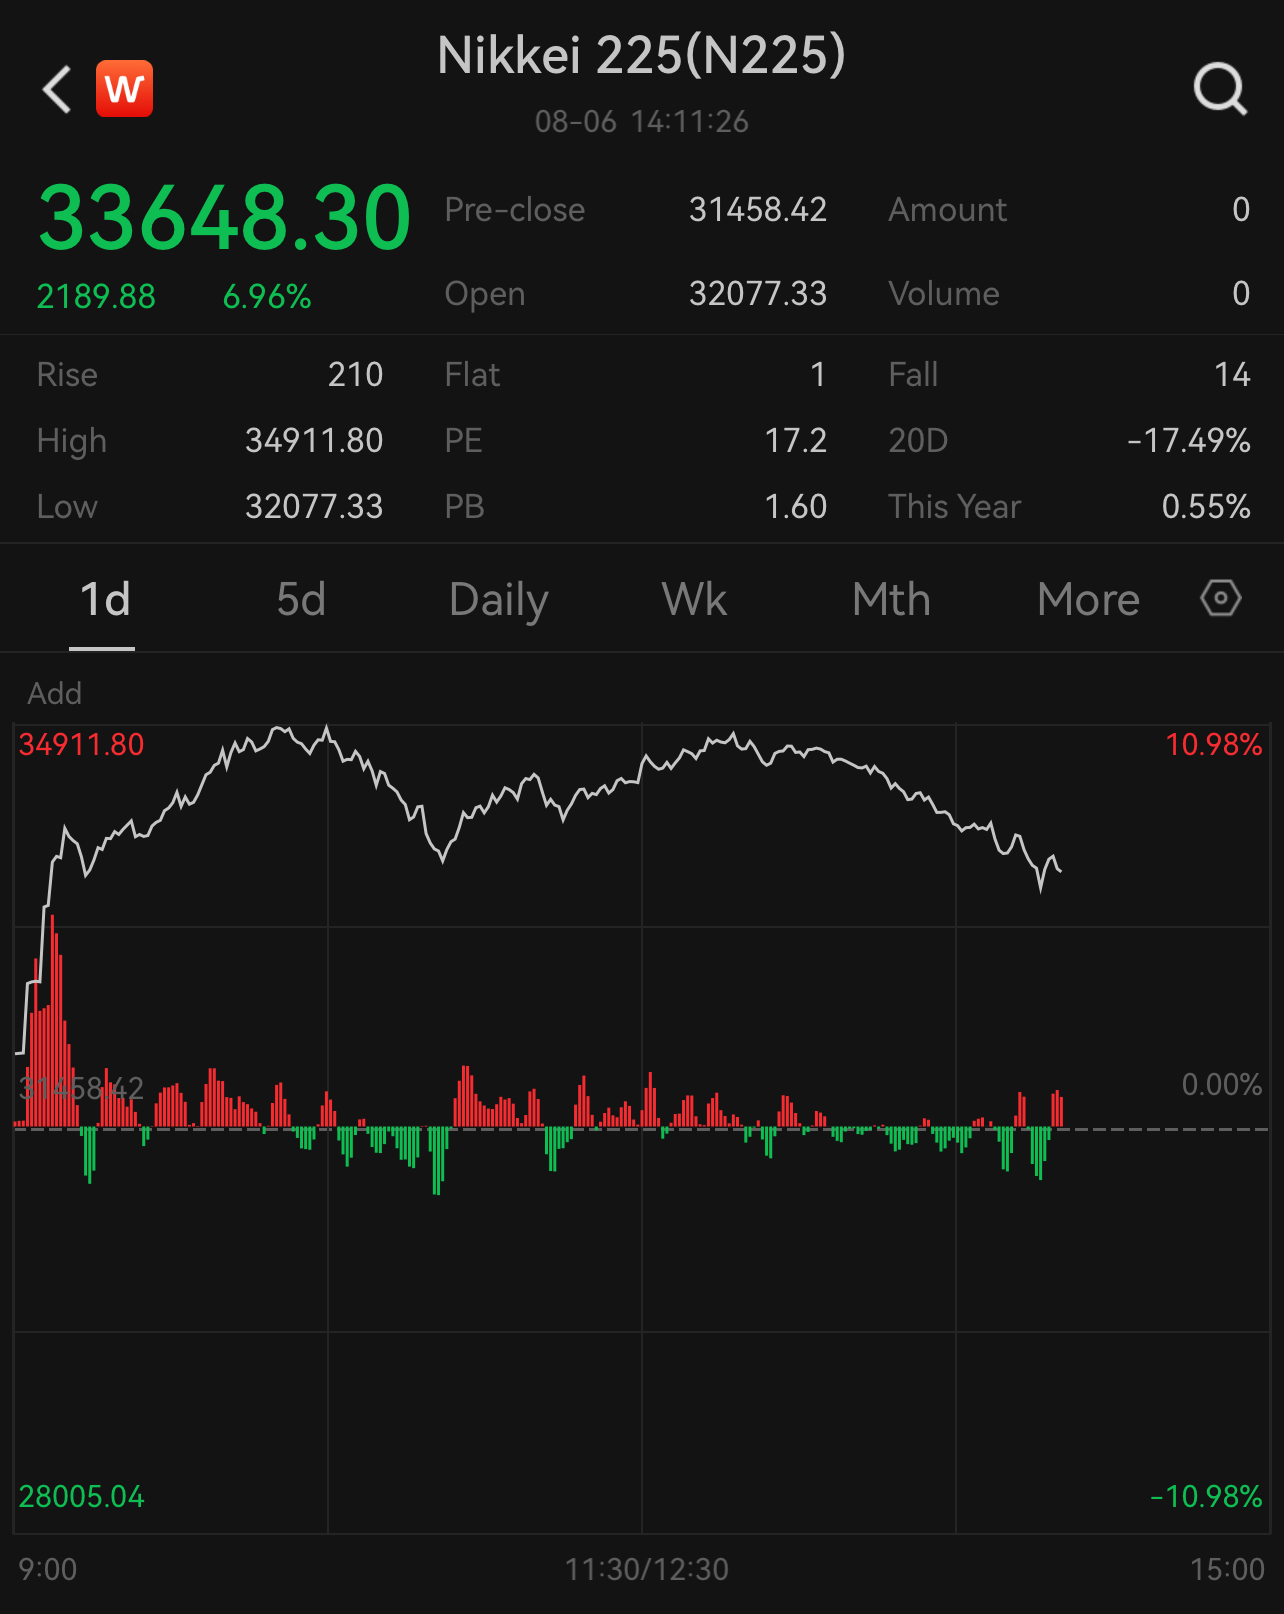The width and height of the screenshot is (1284, 1614).
Task: Tap the Amount label
Action: pyautogui.click(x=948, y=210)
